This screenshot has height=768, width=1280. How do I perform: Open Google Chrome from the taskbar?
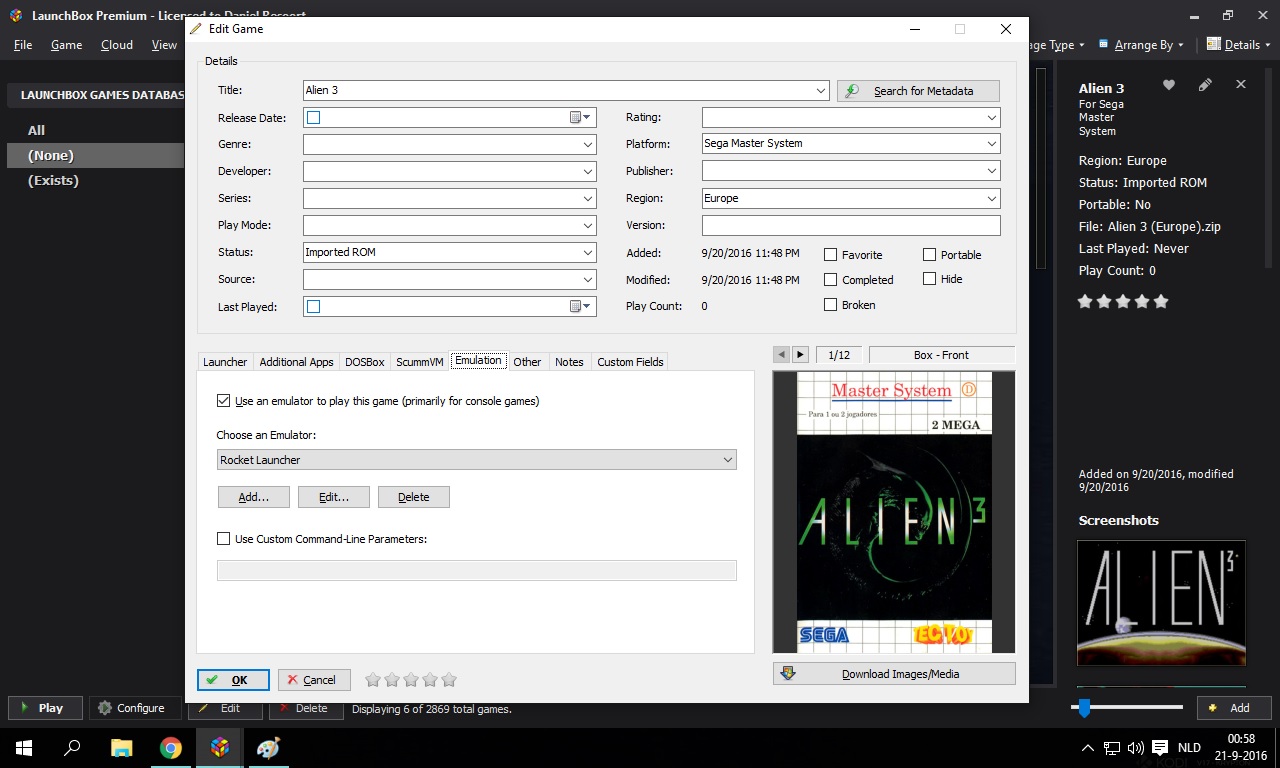coord(171,747)
